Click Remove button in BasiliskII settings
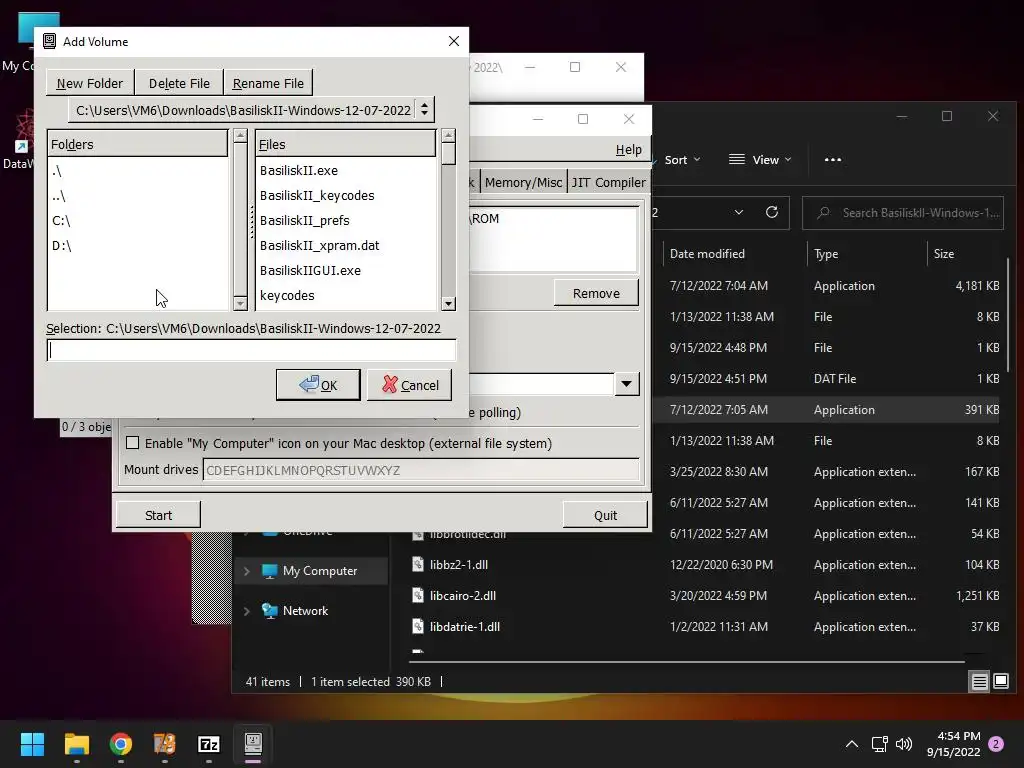This screenshot has height=768, width=1024. coord(596,293)
